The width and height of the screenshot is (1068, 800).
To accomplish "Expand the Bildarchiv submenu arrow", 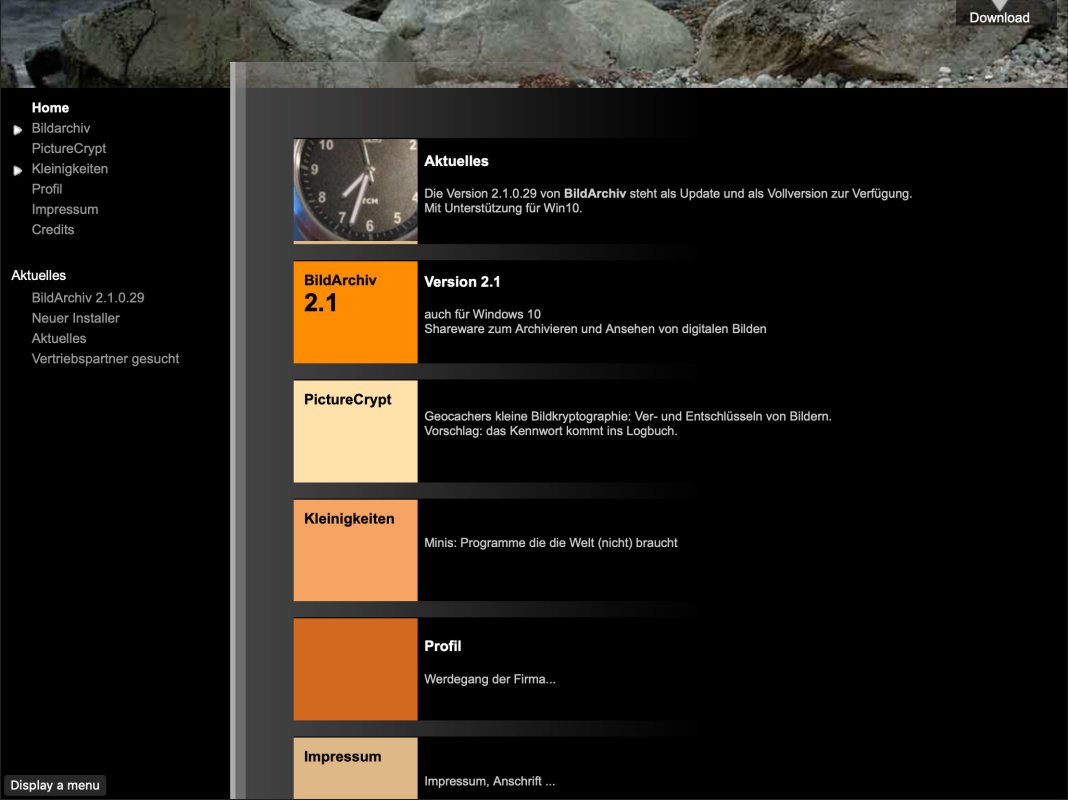I will [17, 130].
